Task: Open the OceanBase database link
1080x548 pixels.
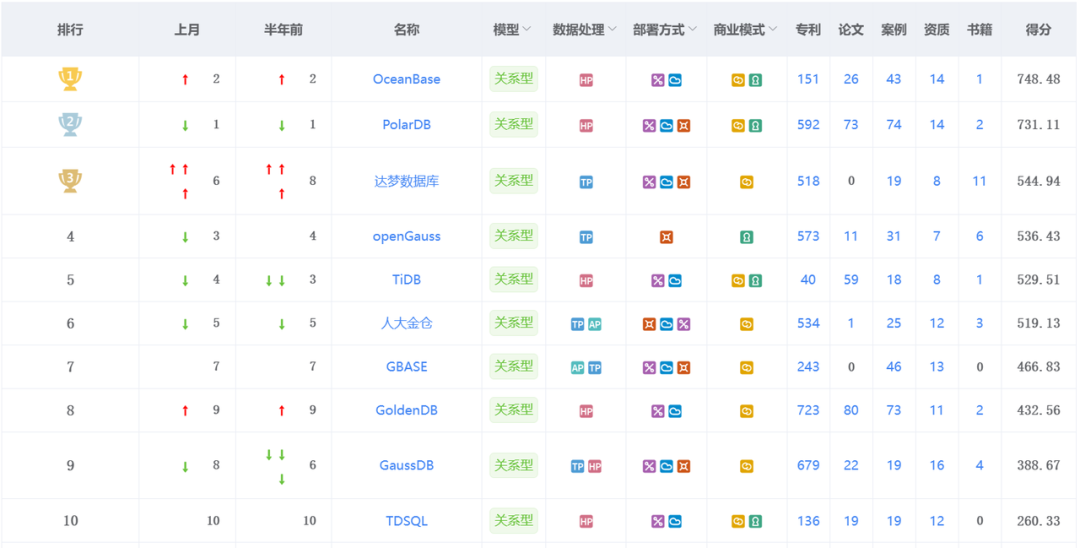Action: (406, 79)
